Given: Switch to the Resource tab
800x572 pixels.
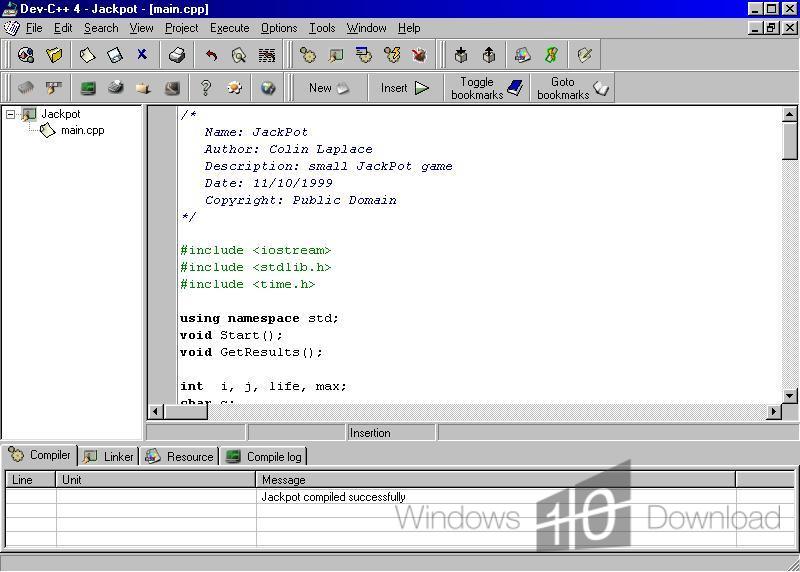Looking at the screenshot, I should (179, 456).
